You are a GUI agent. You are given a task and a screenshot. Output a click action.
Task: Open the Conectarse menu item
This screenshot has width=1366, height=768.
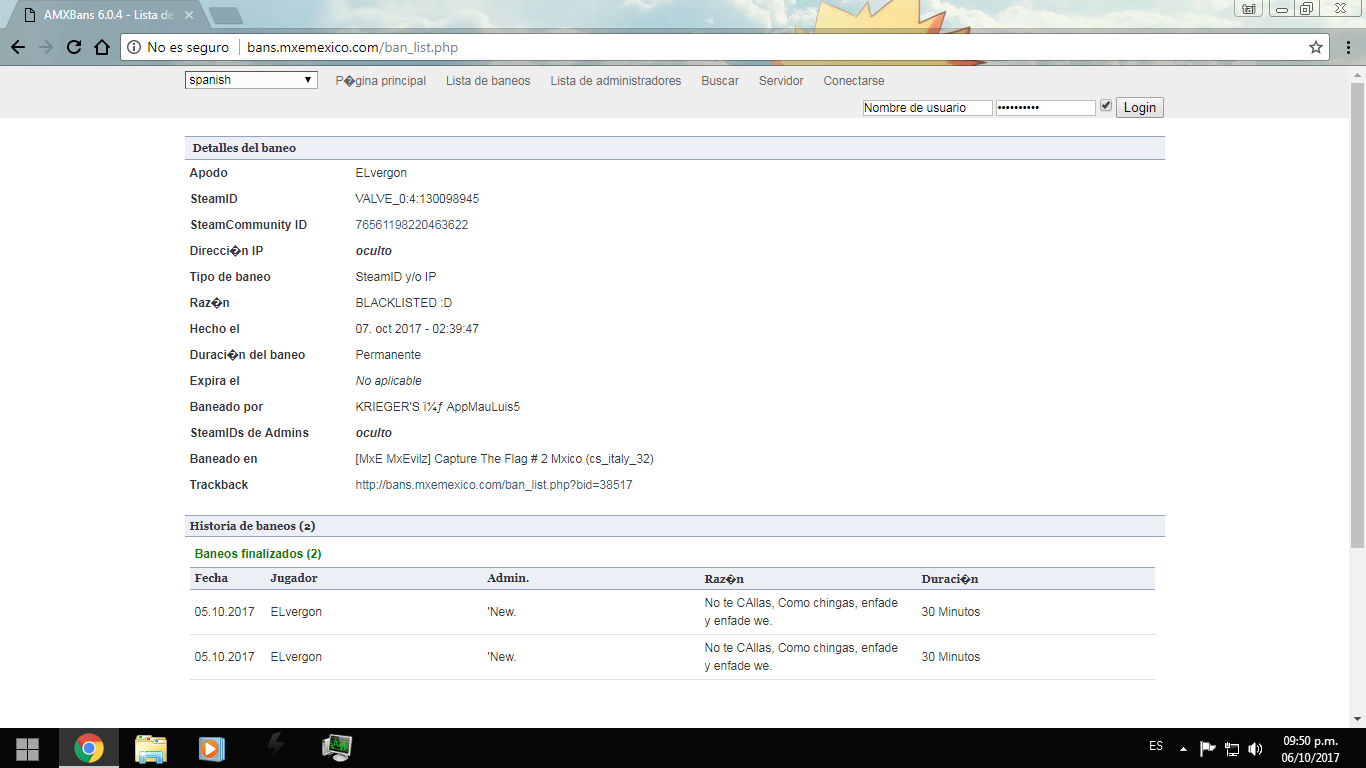[854, 81]
